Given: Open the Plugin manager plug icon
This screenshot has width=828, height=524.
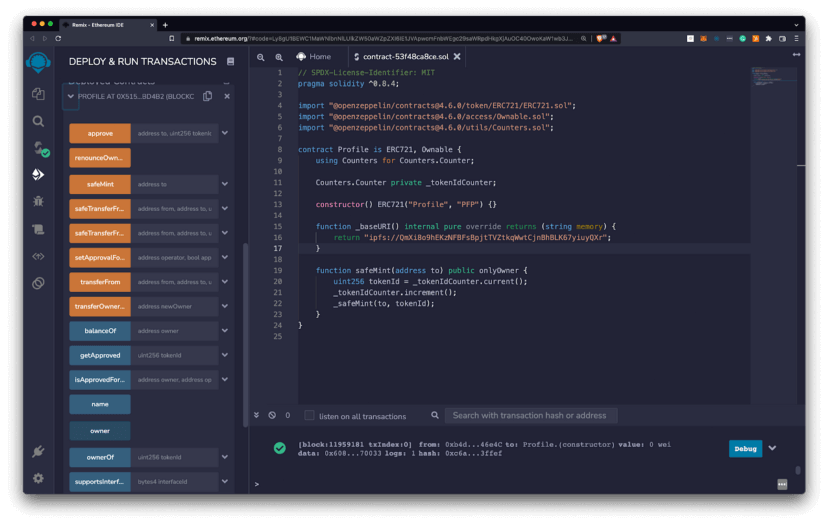Looking at the screenshot, I should [x=38, y=452].
